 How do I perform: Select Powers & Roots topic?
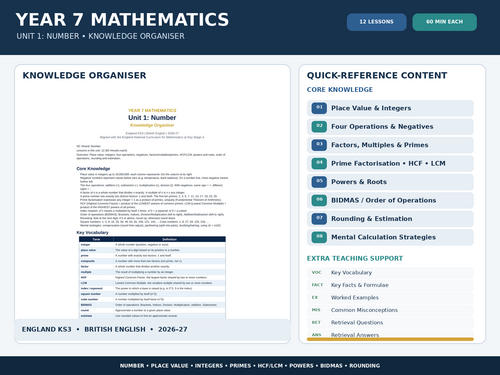[390, 182]
